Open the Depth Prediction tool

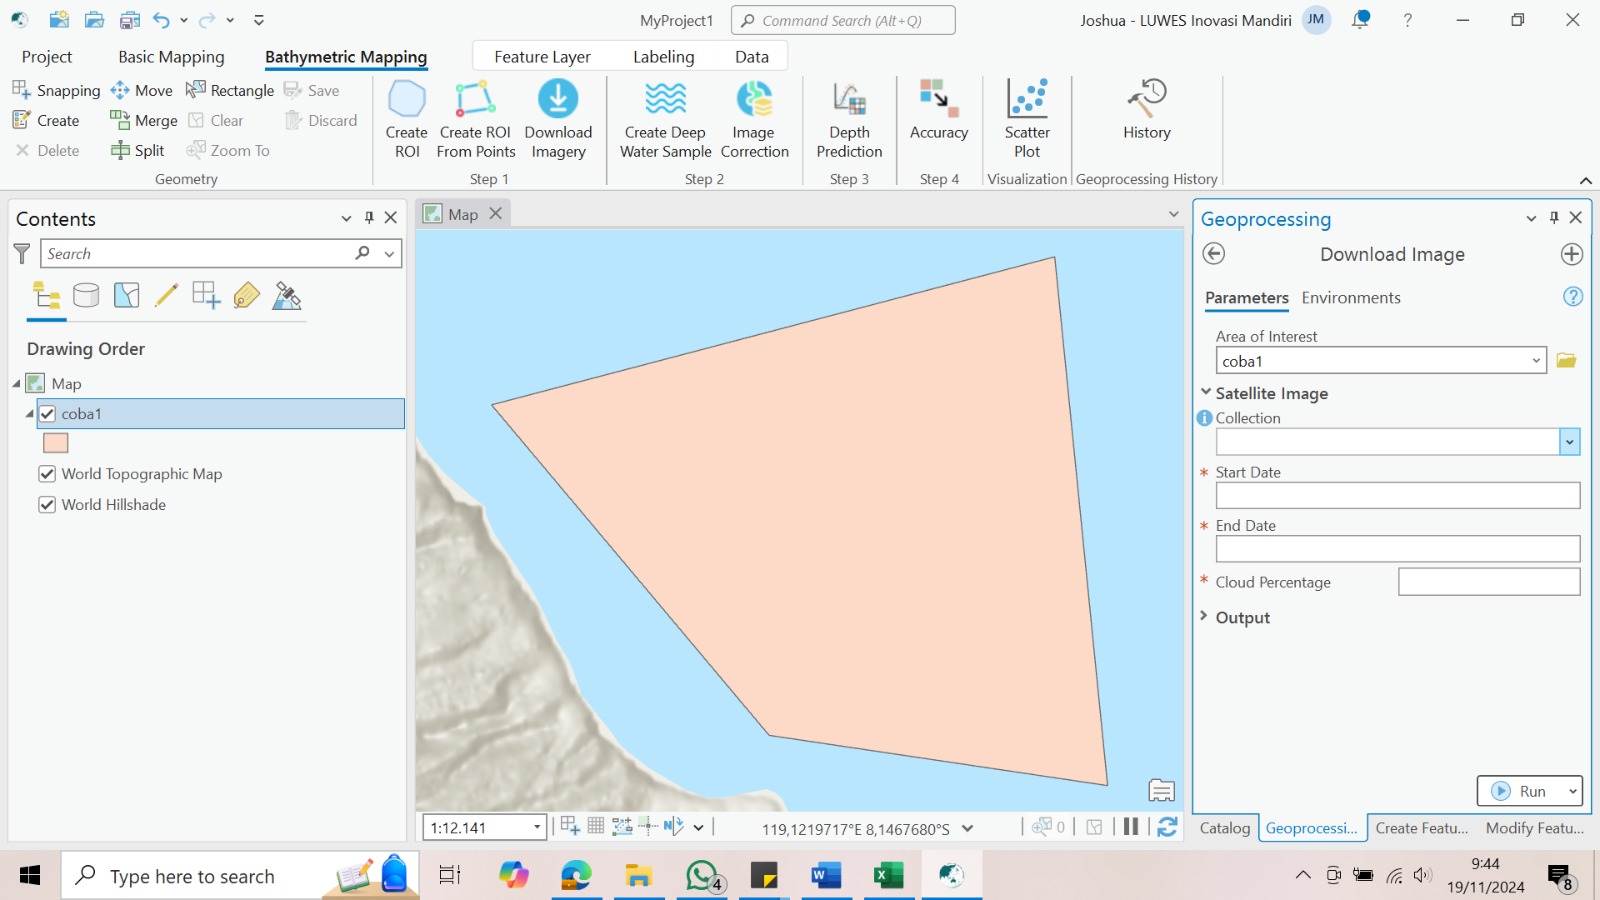[849, 120]
